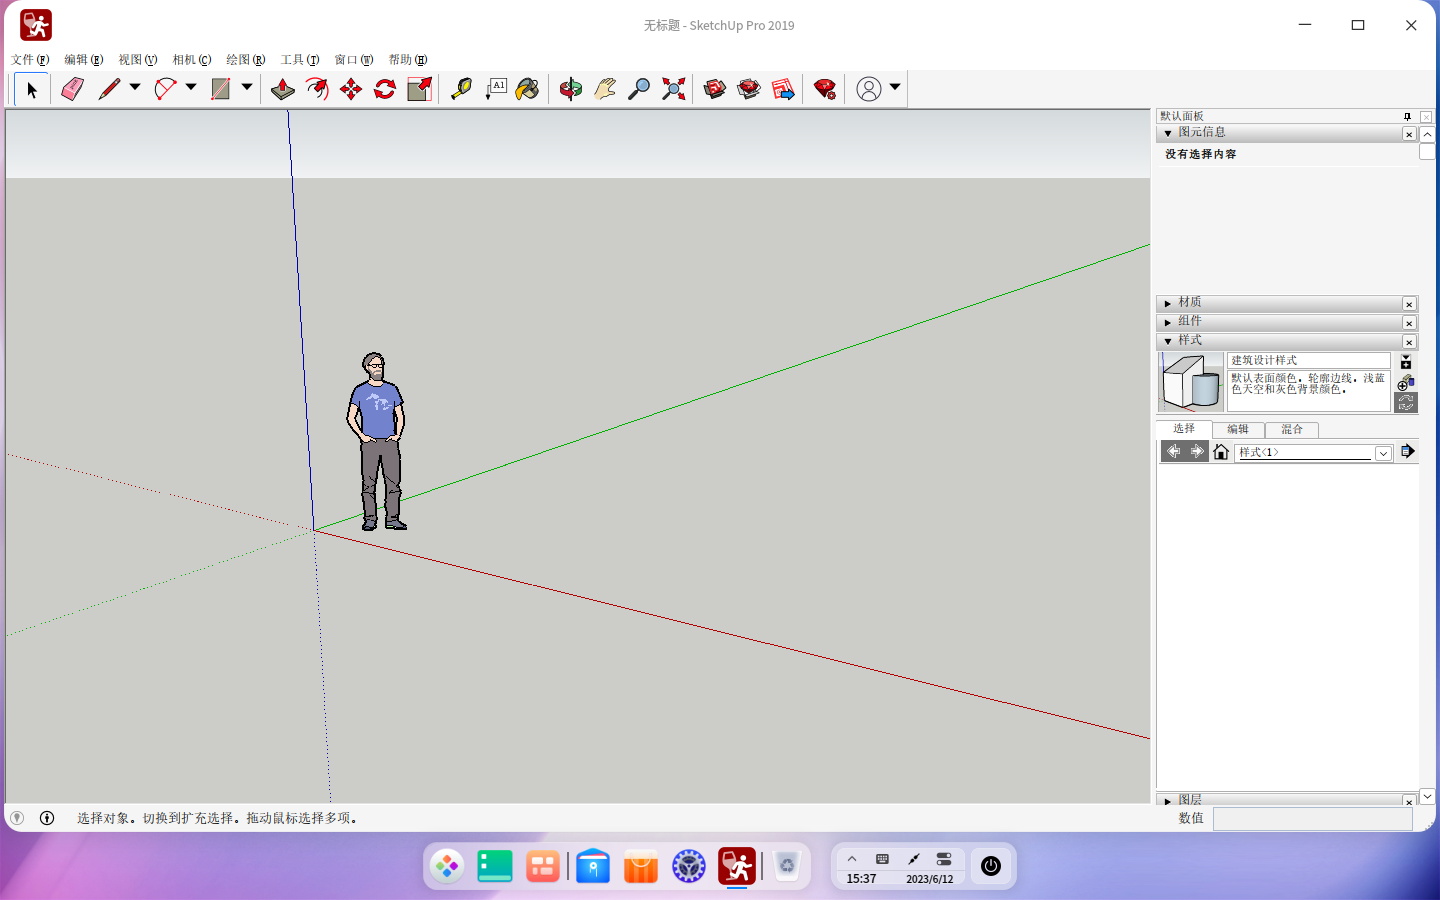Click the Zoom Extents icon
The width and height of the screenshot is (1440, 900).
pyautogui.click(x=674, y=89)
